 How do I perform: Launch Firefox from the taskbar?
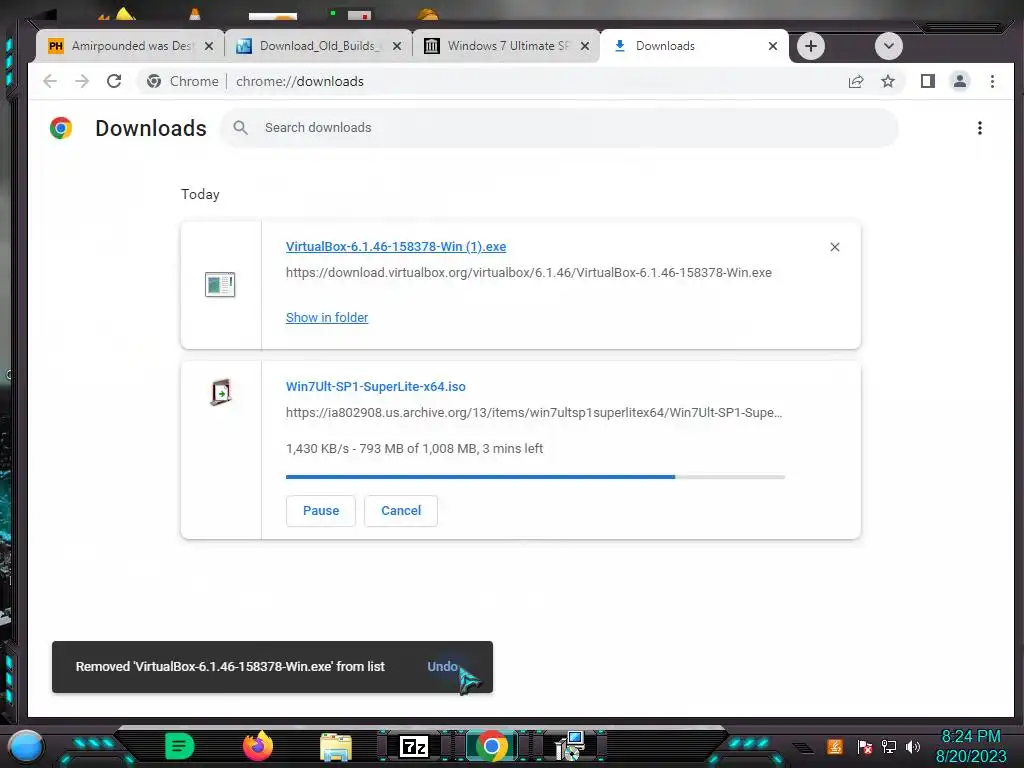pyautogui.click(x=257, y=746)
